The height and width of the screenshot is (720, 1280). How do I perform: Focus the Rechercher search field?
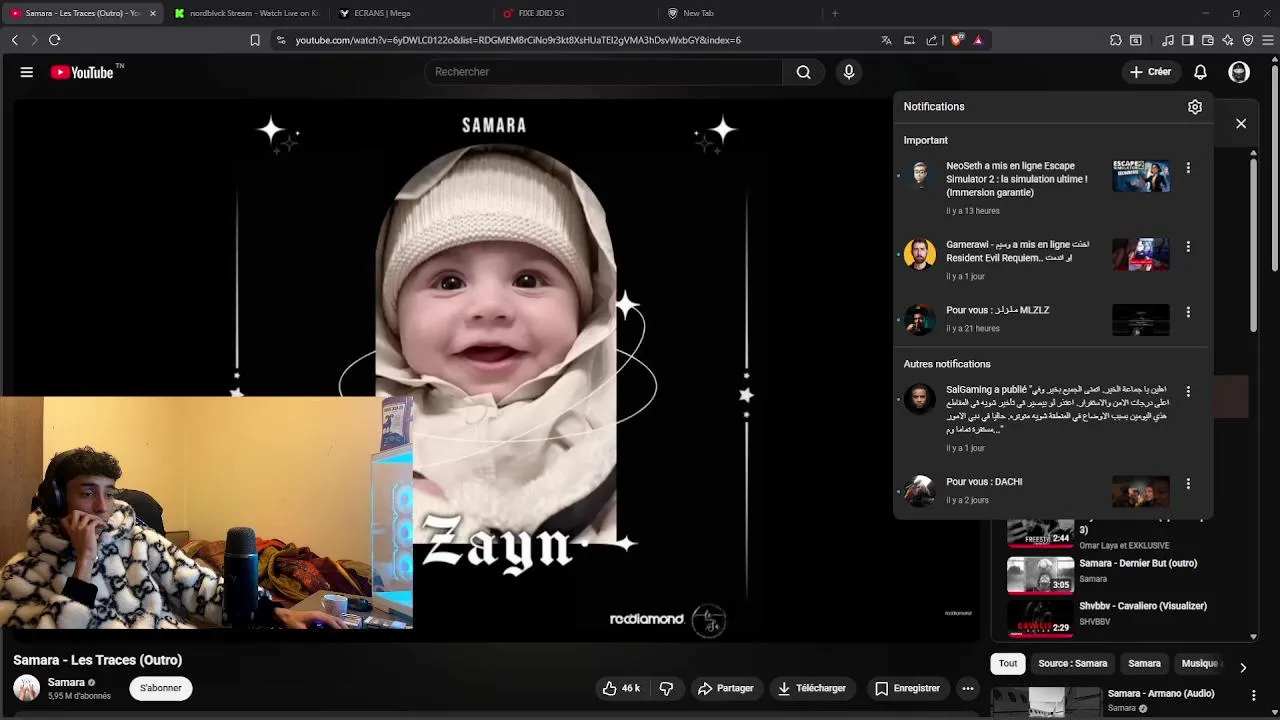coord(604,72)
